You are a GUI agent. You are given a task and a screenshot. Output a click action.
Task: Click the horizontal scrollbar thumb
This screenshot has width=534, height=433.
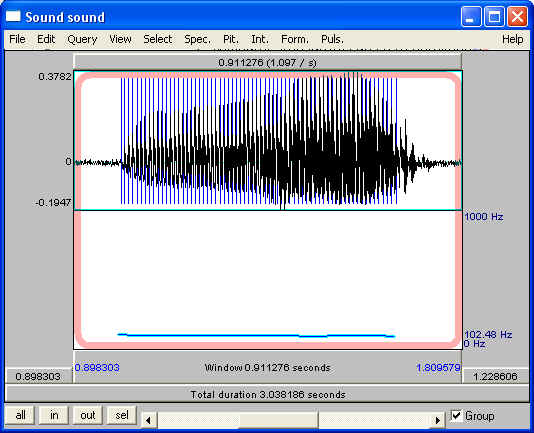point(279,420)
